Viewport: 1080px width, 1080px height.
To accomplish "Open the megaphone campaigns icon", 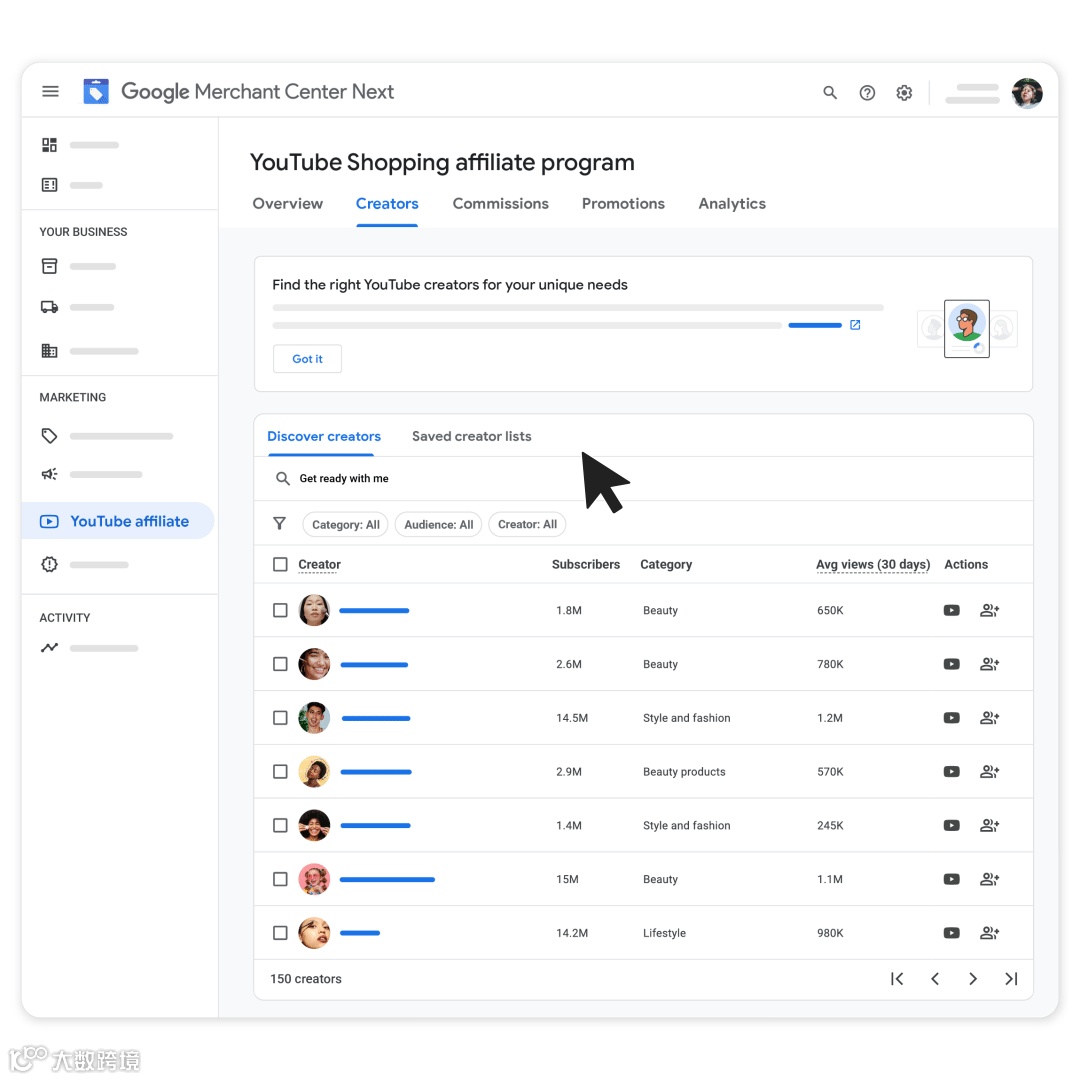I will [50, 474].
